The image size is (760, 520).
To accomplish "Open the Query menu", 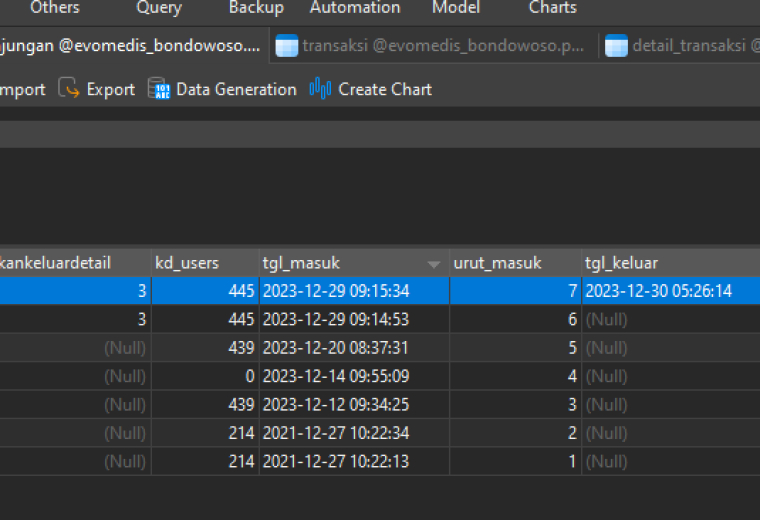I will (159, 8).
